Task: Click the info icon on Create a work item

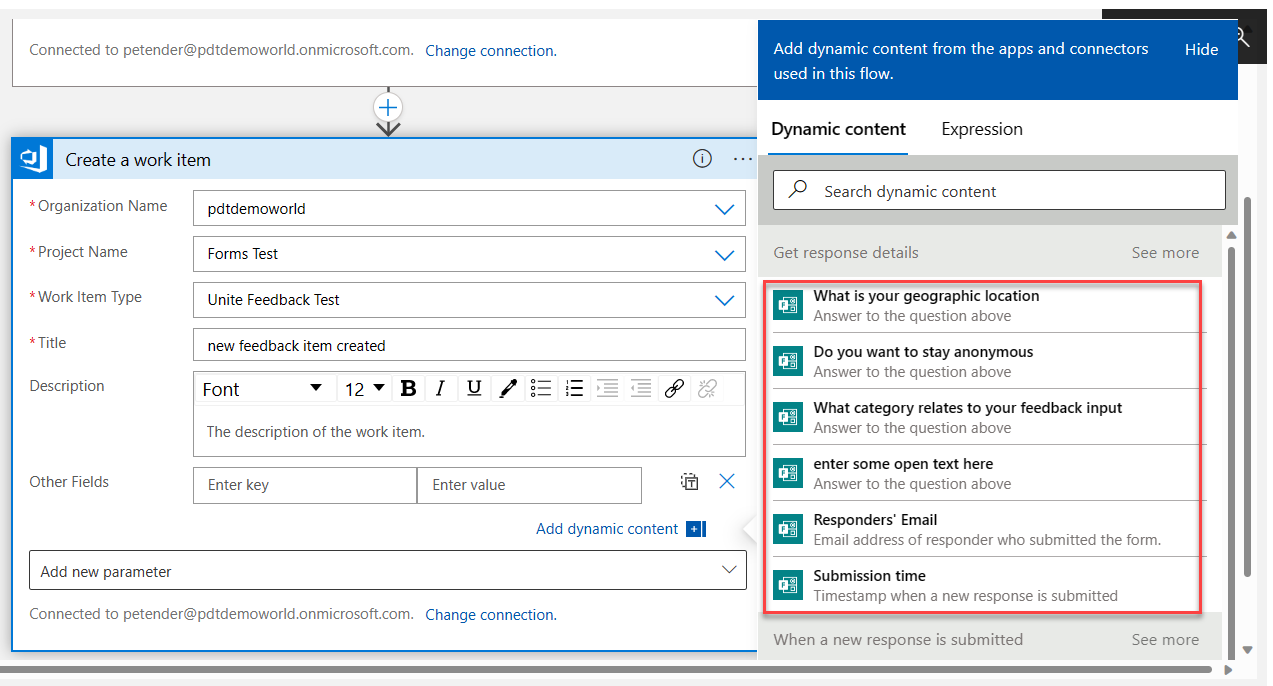Action: pos(702,159)
